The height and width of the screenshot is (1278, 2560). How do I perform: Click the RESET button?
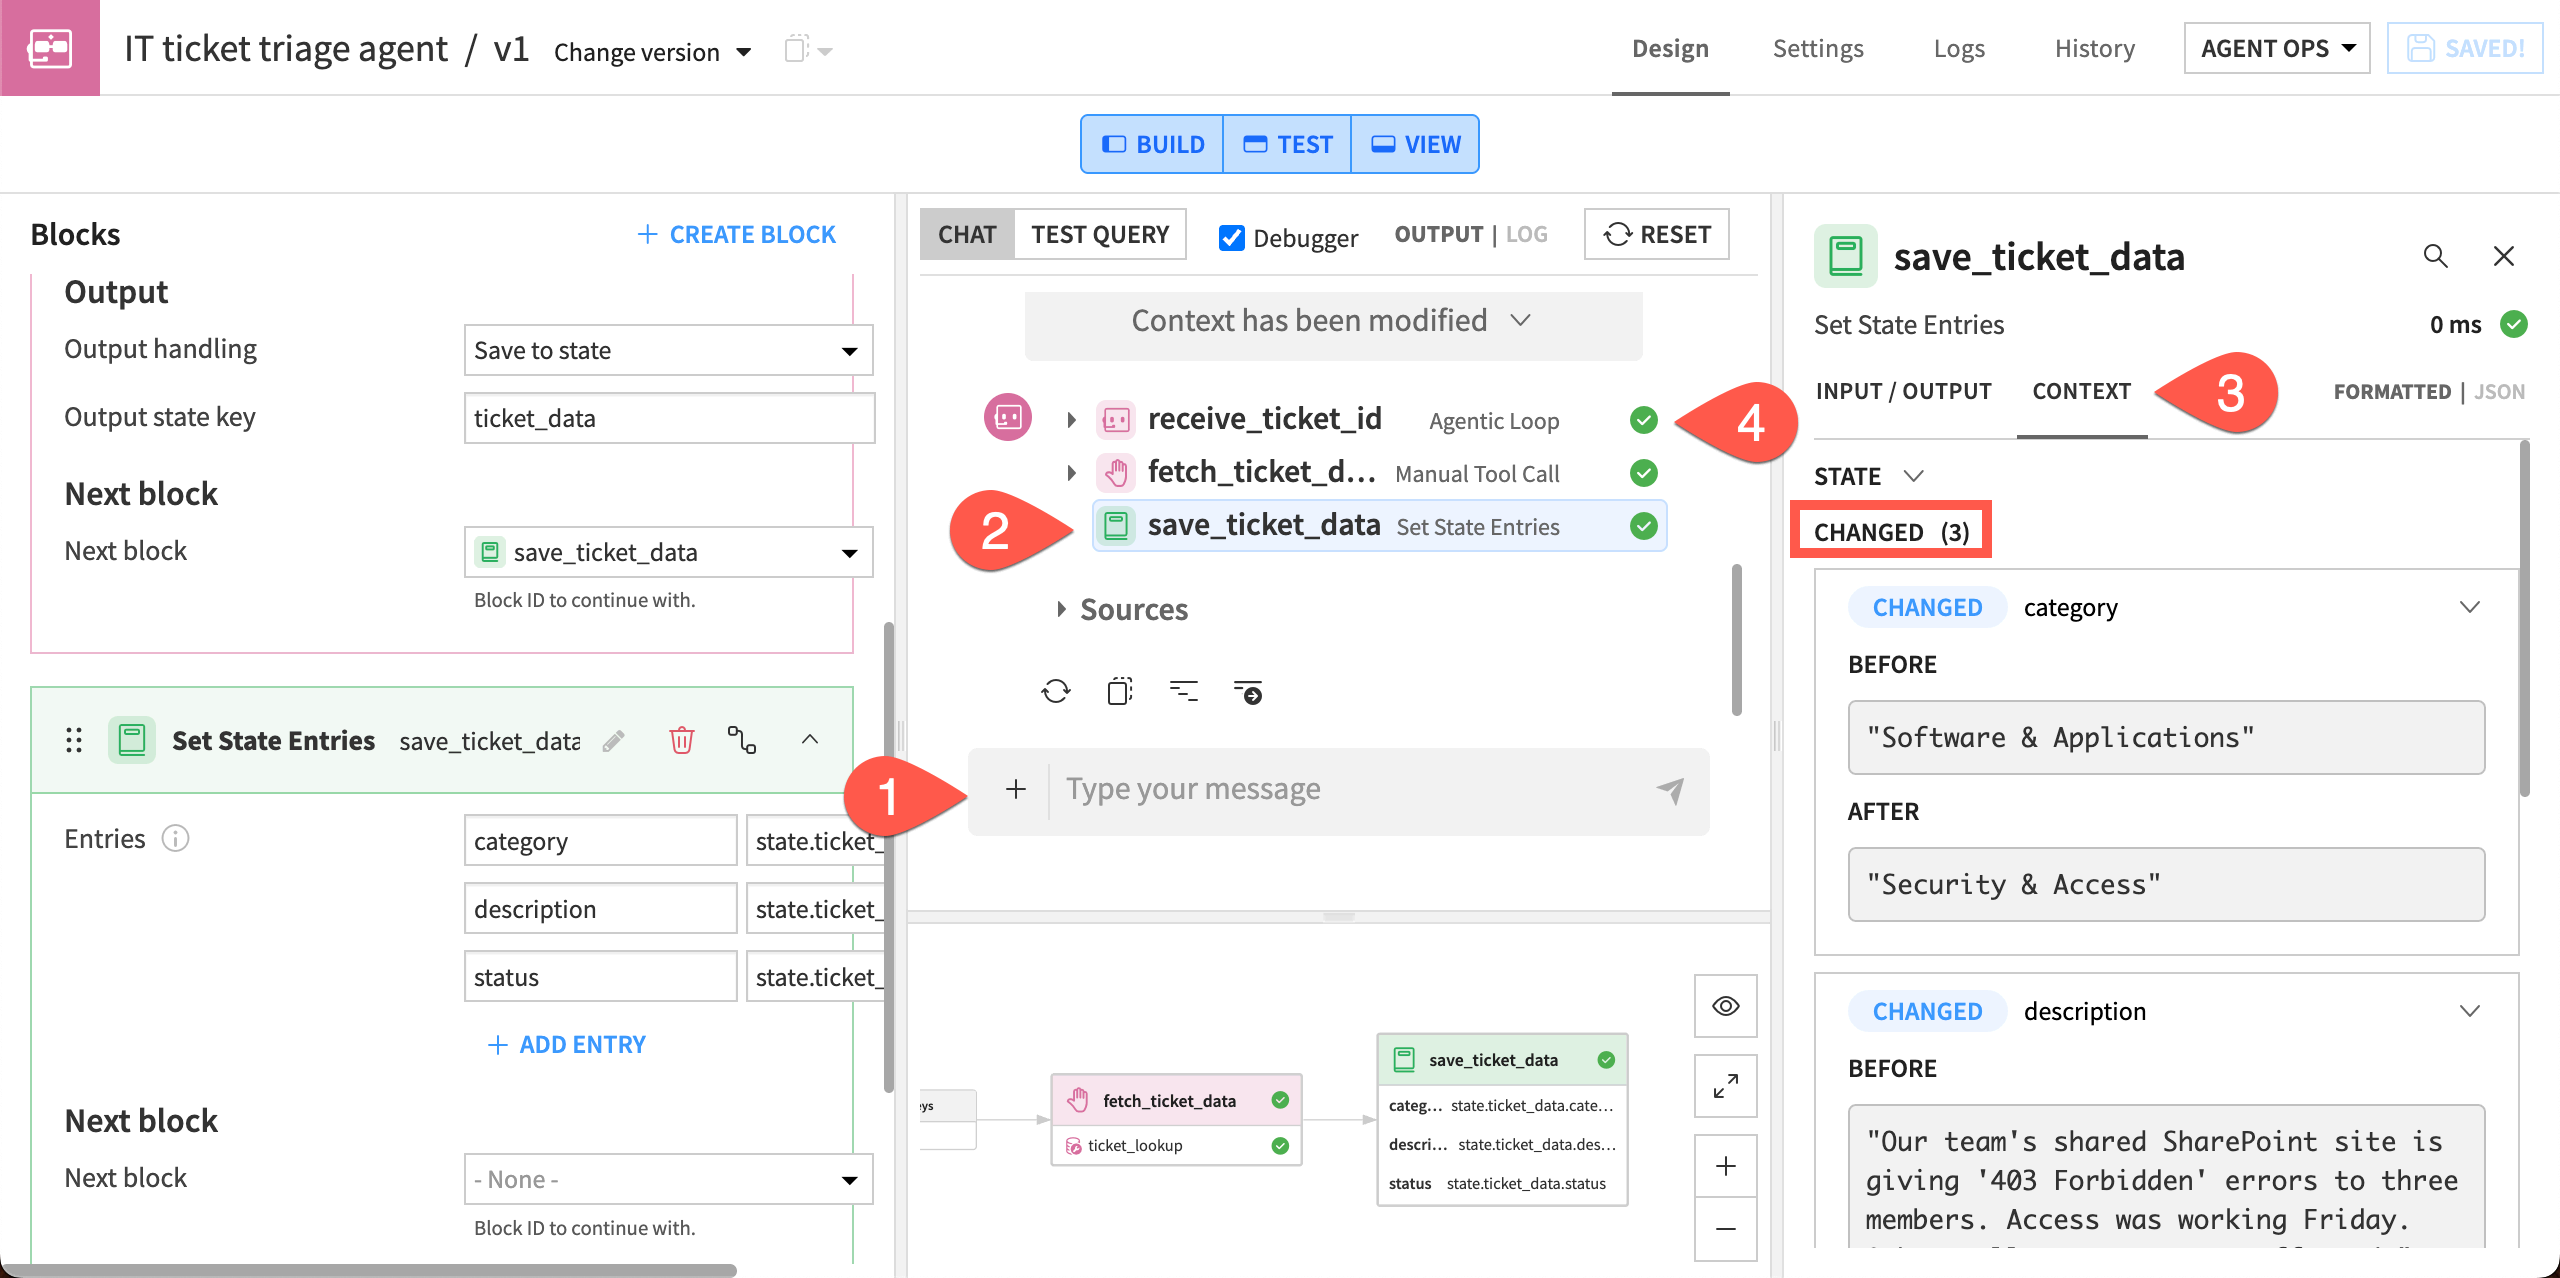1657,234
